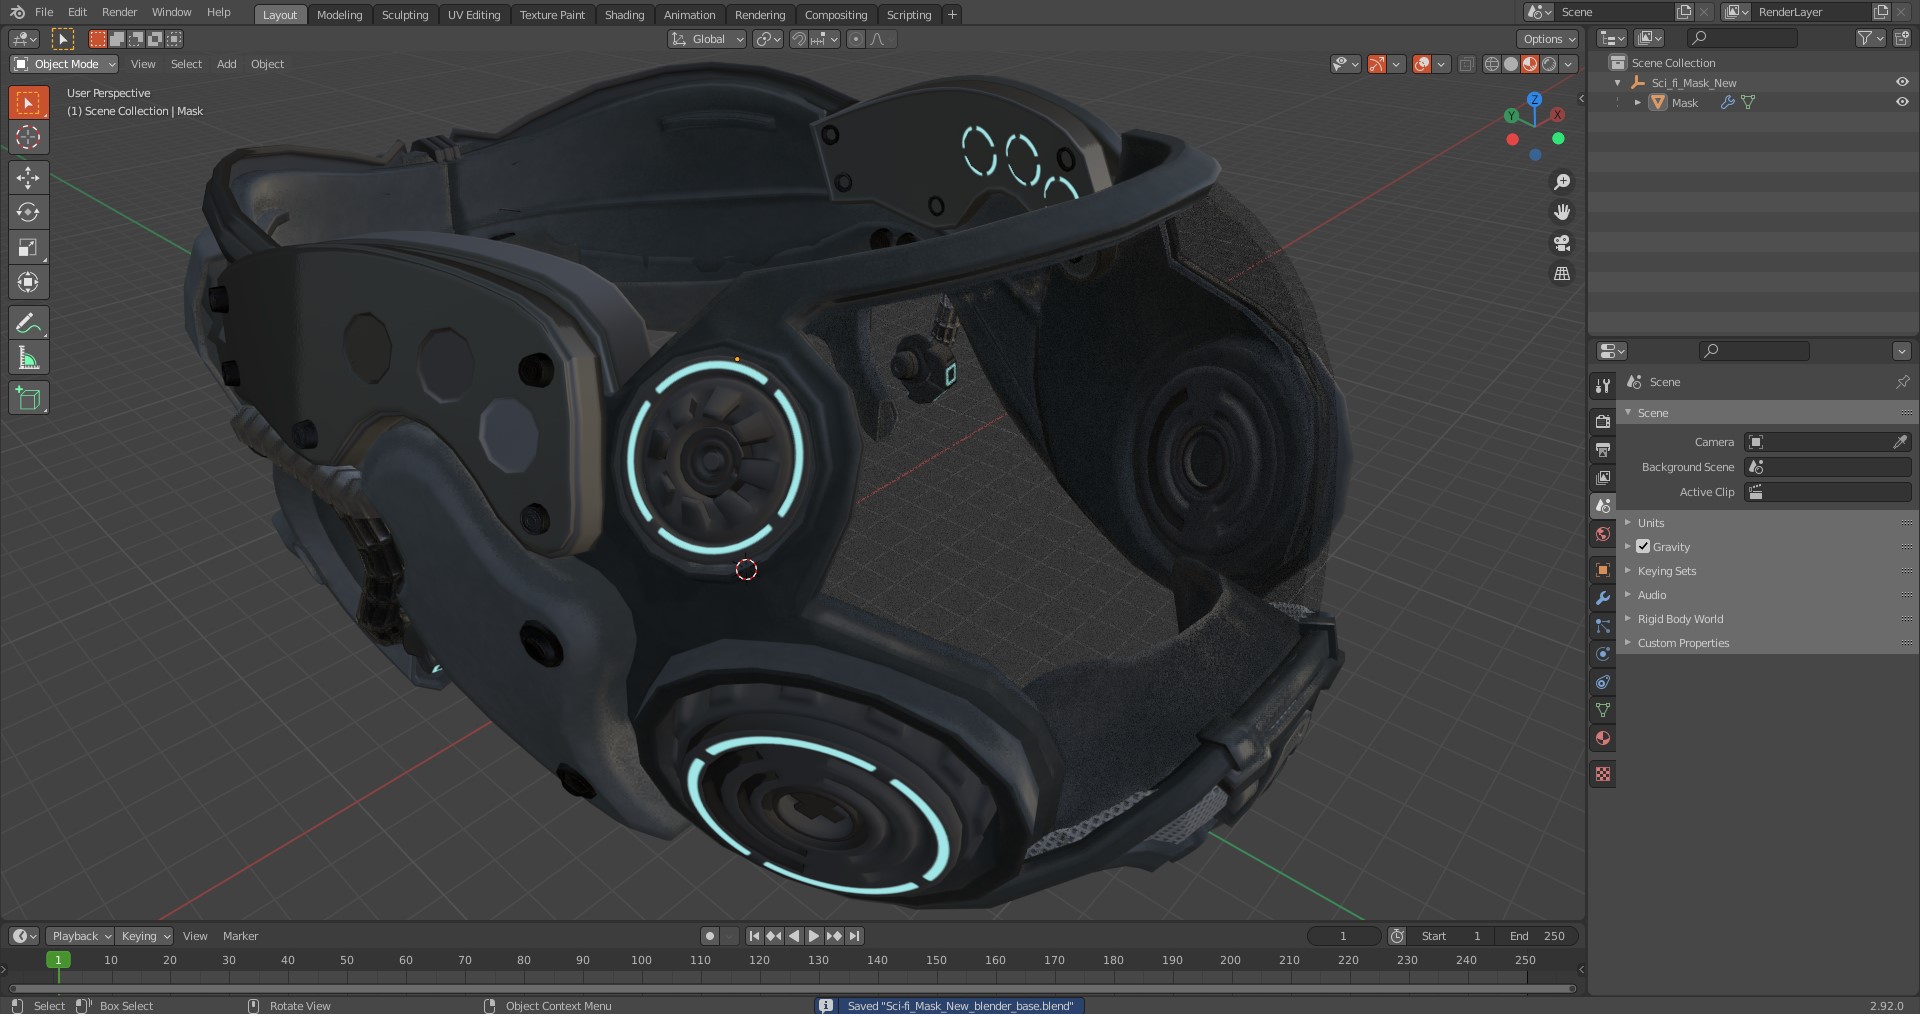Toggle the camera view icon
1920x1014 pixels.
pyautogui.click(x=1562, y=243)
